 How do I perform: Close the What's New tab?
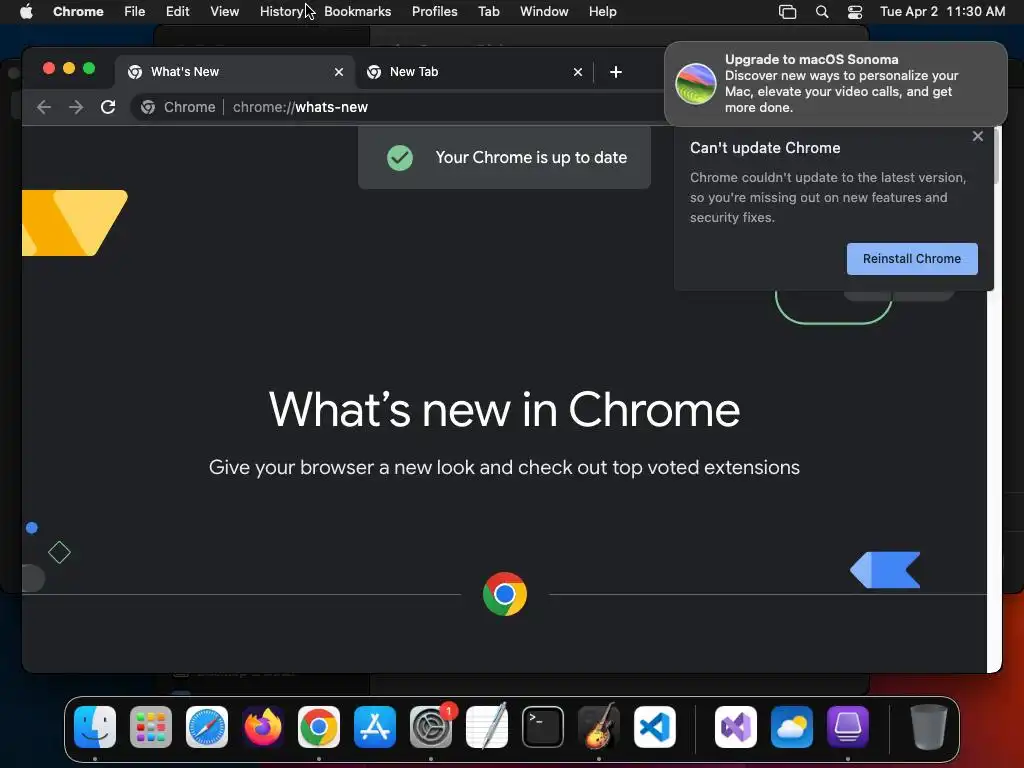(x=339, y=72)
